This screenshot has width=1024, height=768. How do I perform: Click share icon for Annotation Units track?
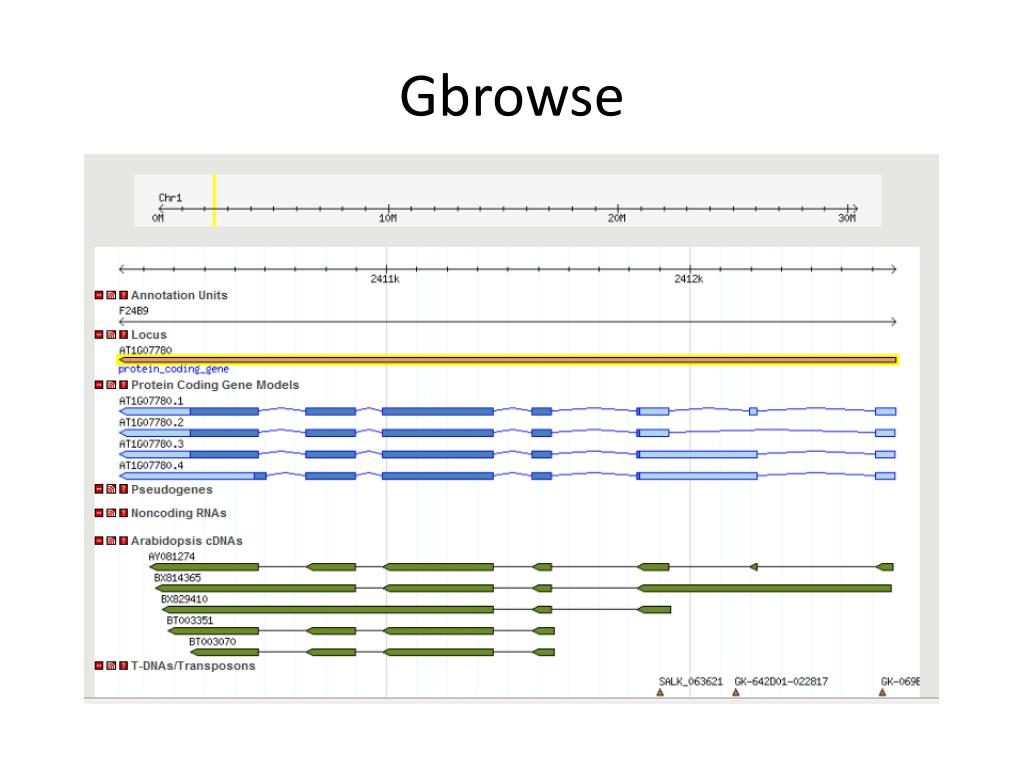point(111,295)
